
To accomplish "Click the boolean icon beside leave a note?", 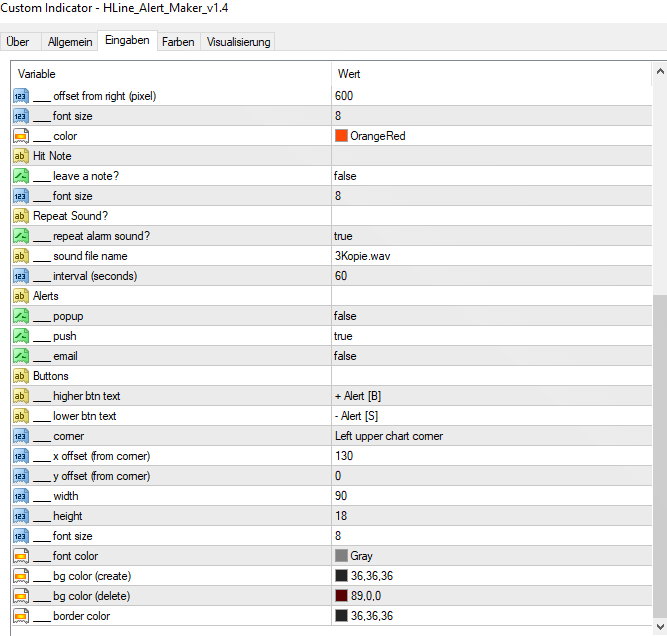I will click(x=20, y=176).
